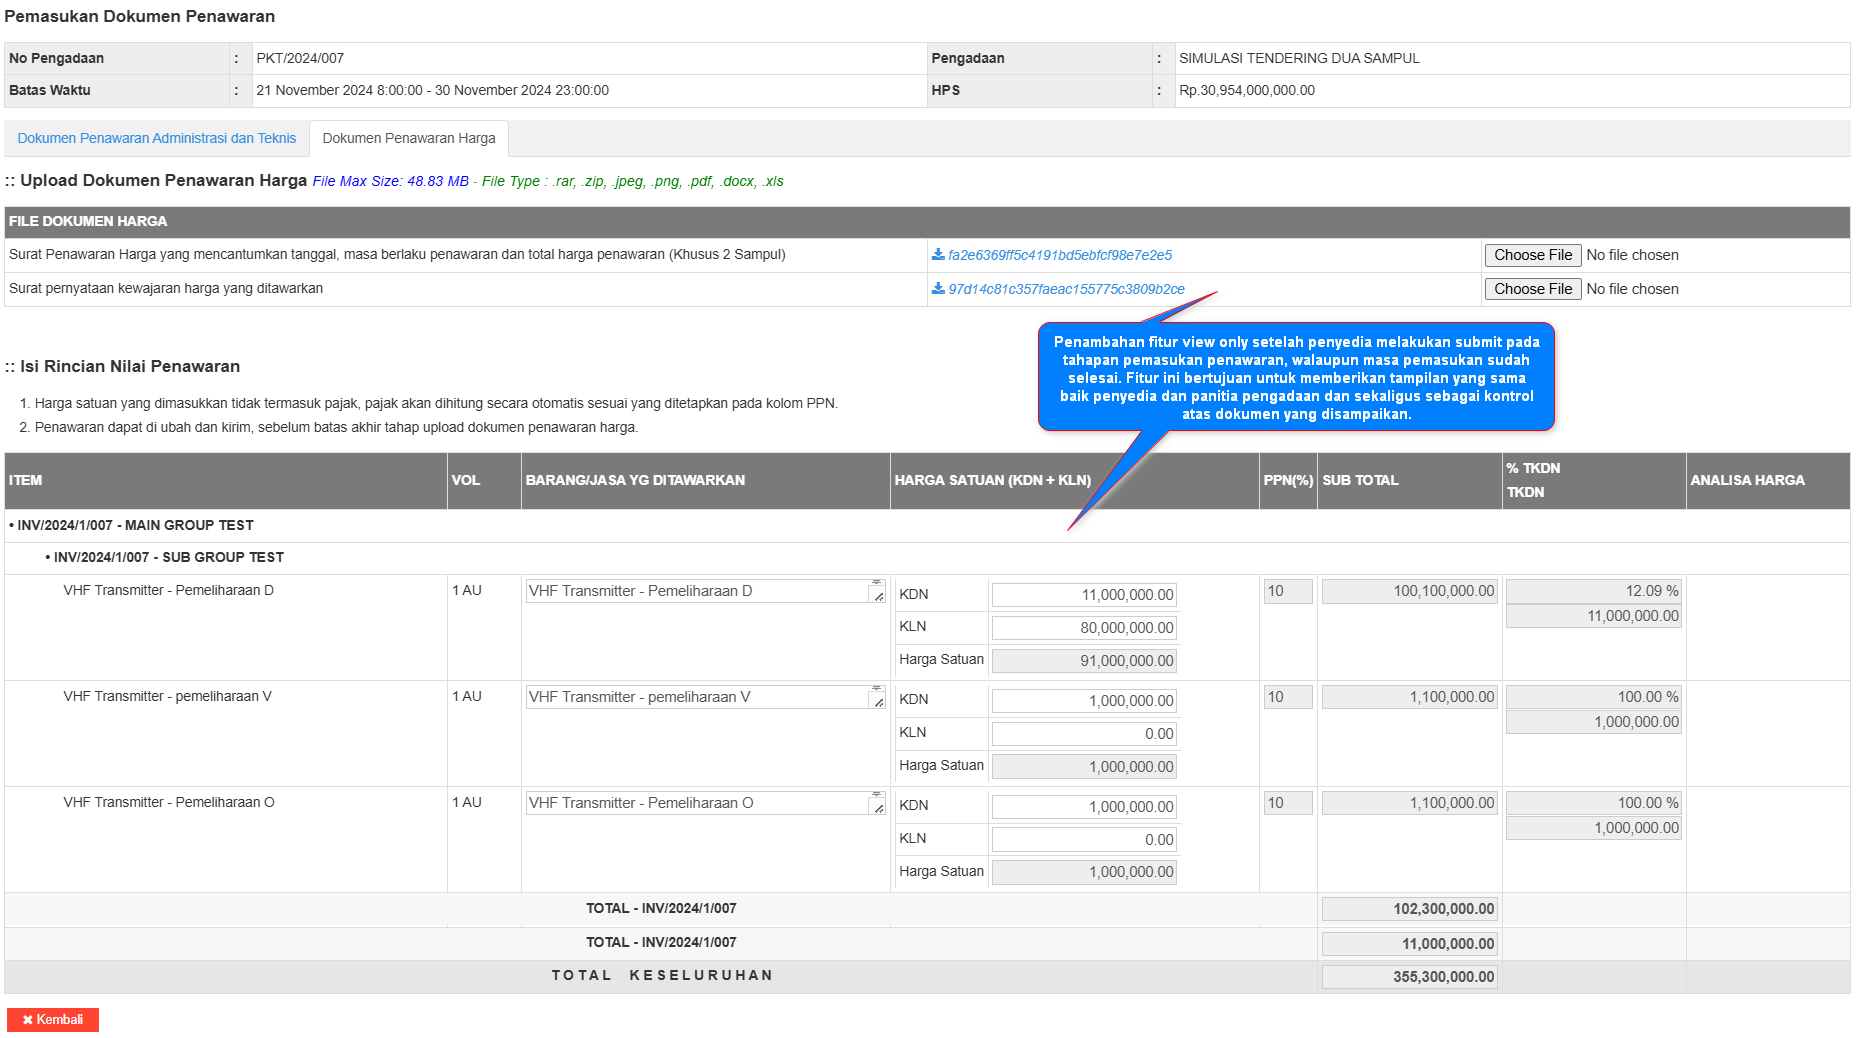Choose file for Surat Penawaran Harga
This screenshot has height=1038, width=1857.
point(1532,255)
